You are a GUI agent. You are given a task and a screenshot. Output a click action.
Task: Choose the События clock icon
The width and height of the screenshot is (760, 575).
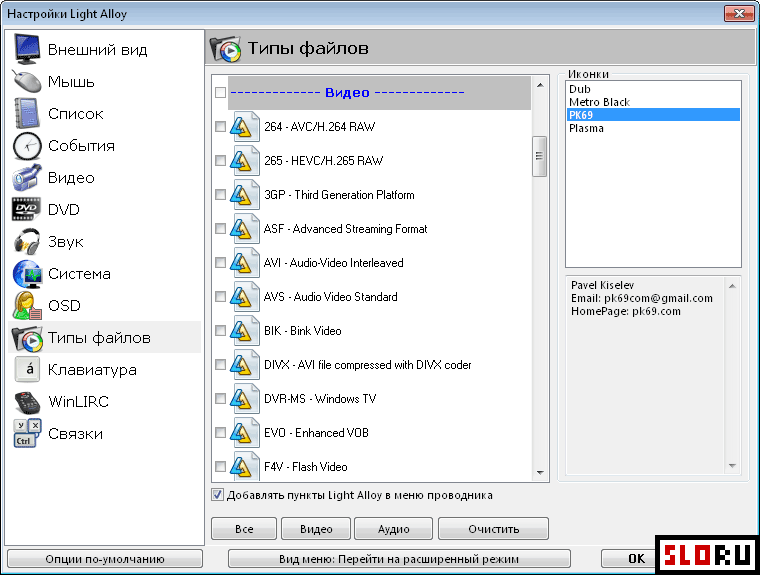tap(27, 145)
